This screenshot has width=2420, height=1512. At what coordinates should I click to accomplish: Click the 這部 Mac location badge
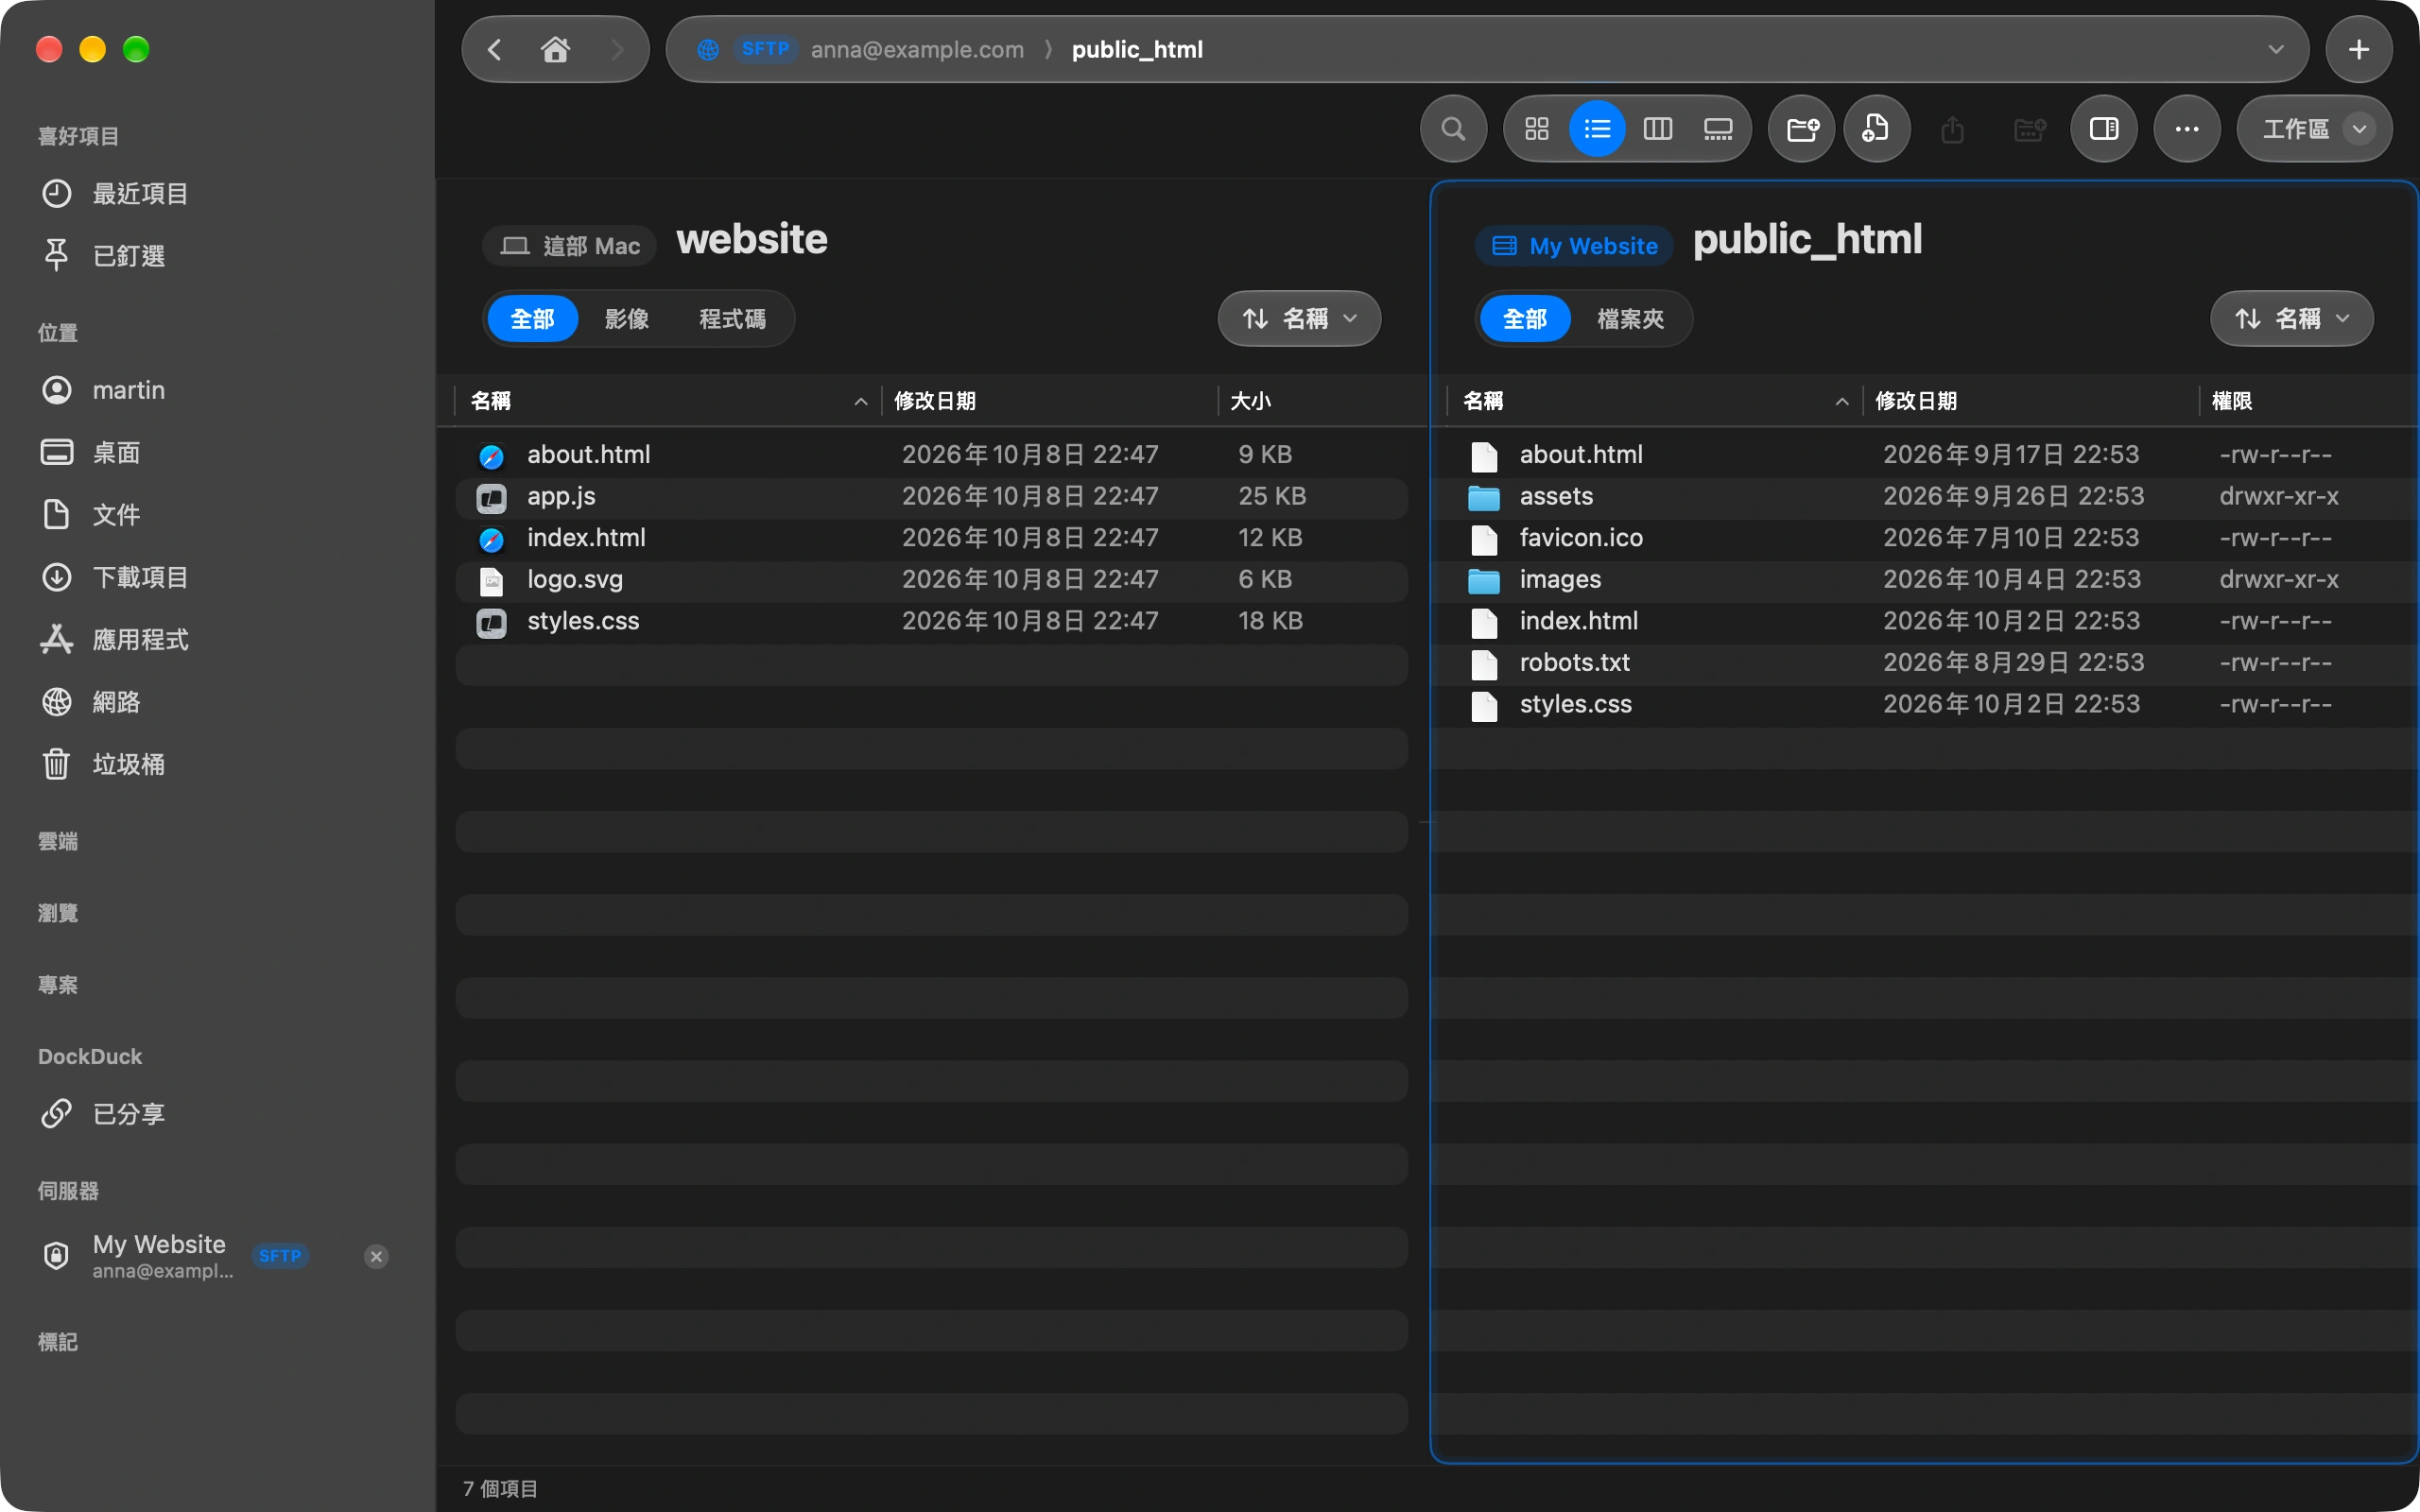tap(569, 246)
